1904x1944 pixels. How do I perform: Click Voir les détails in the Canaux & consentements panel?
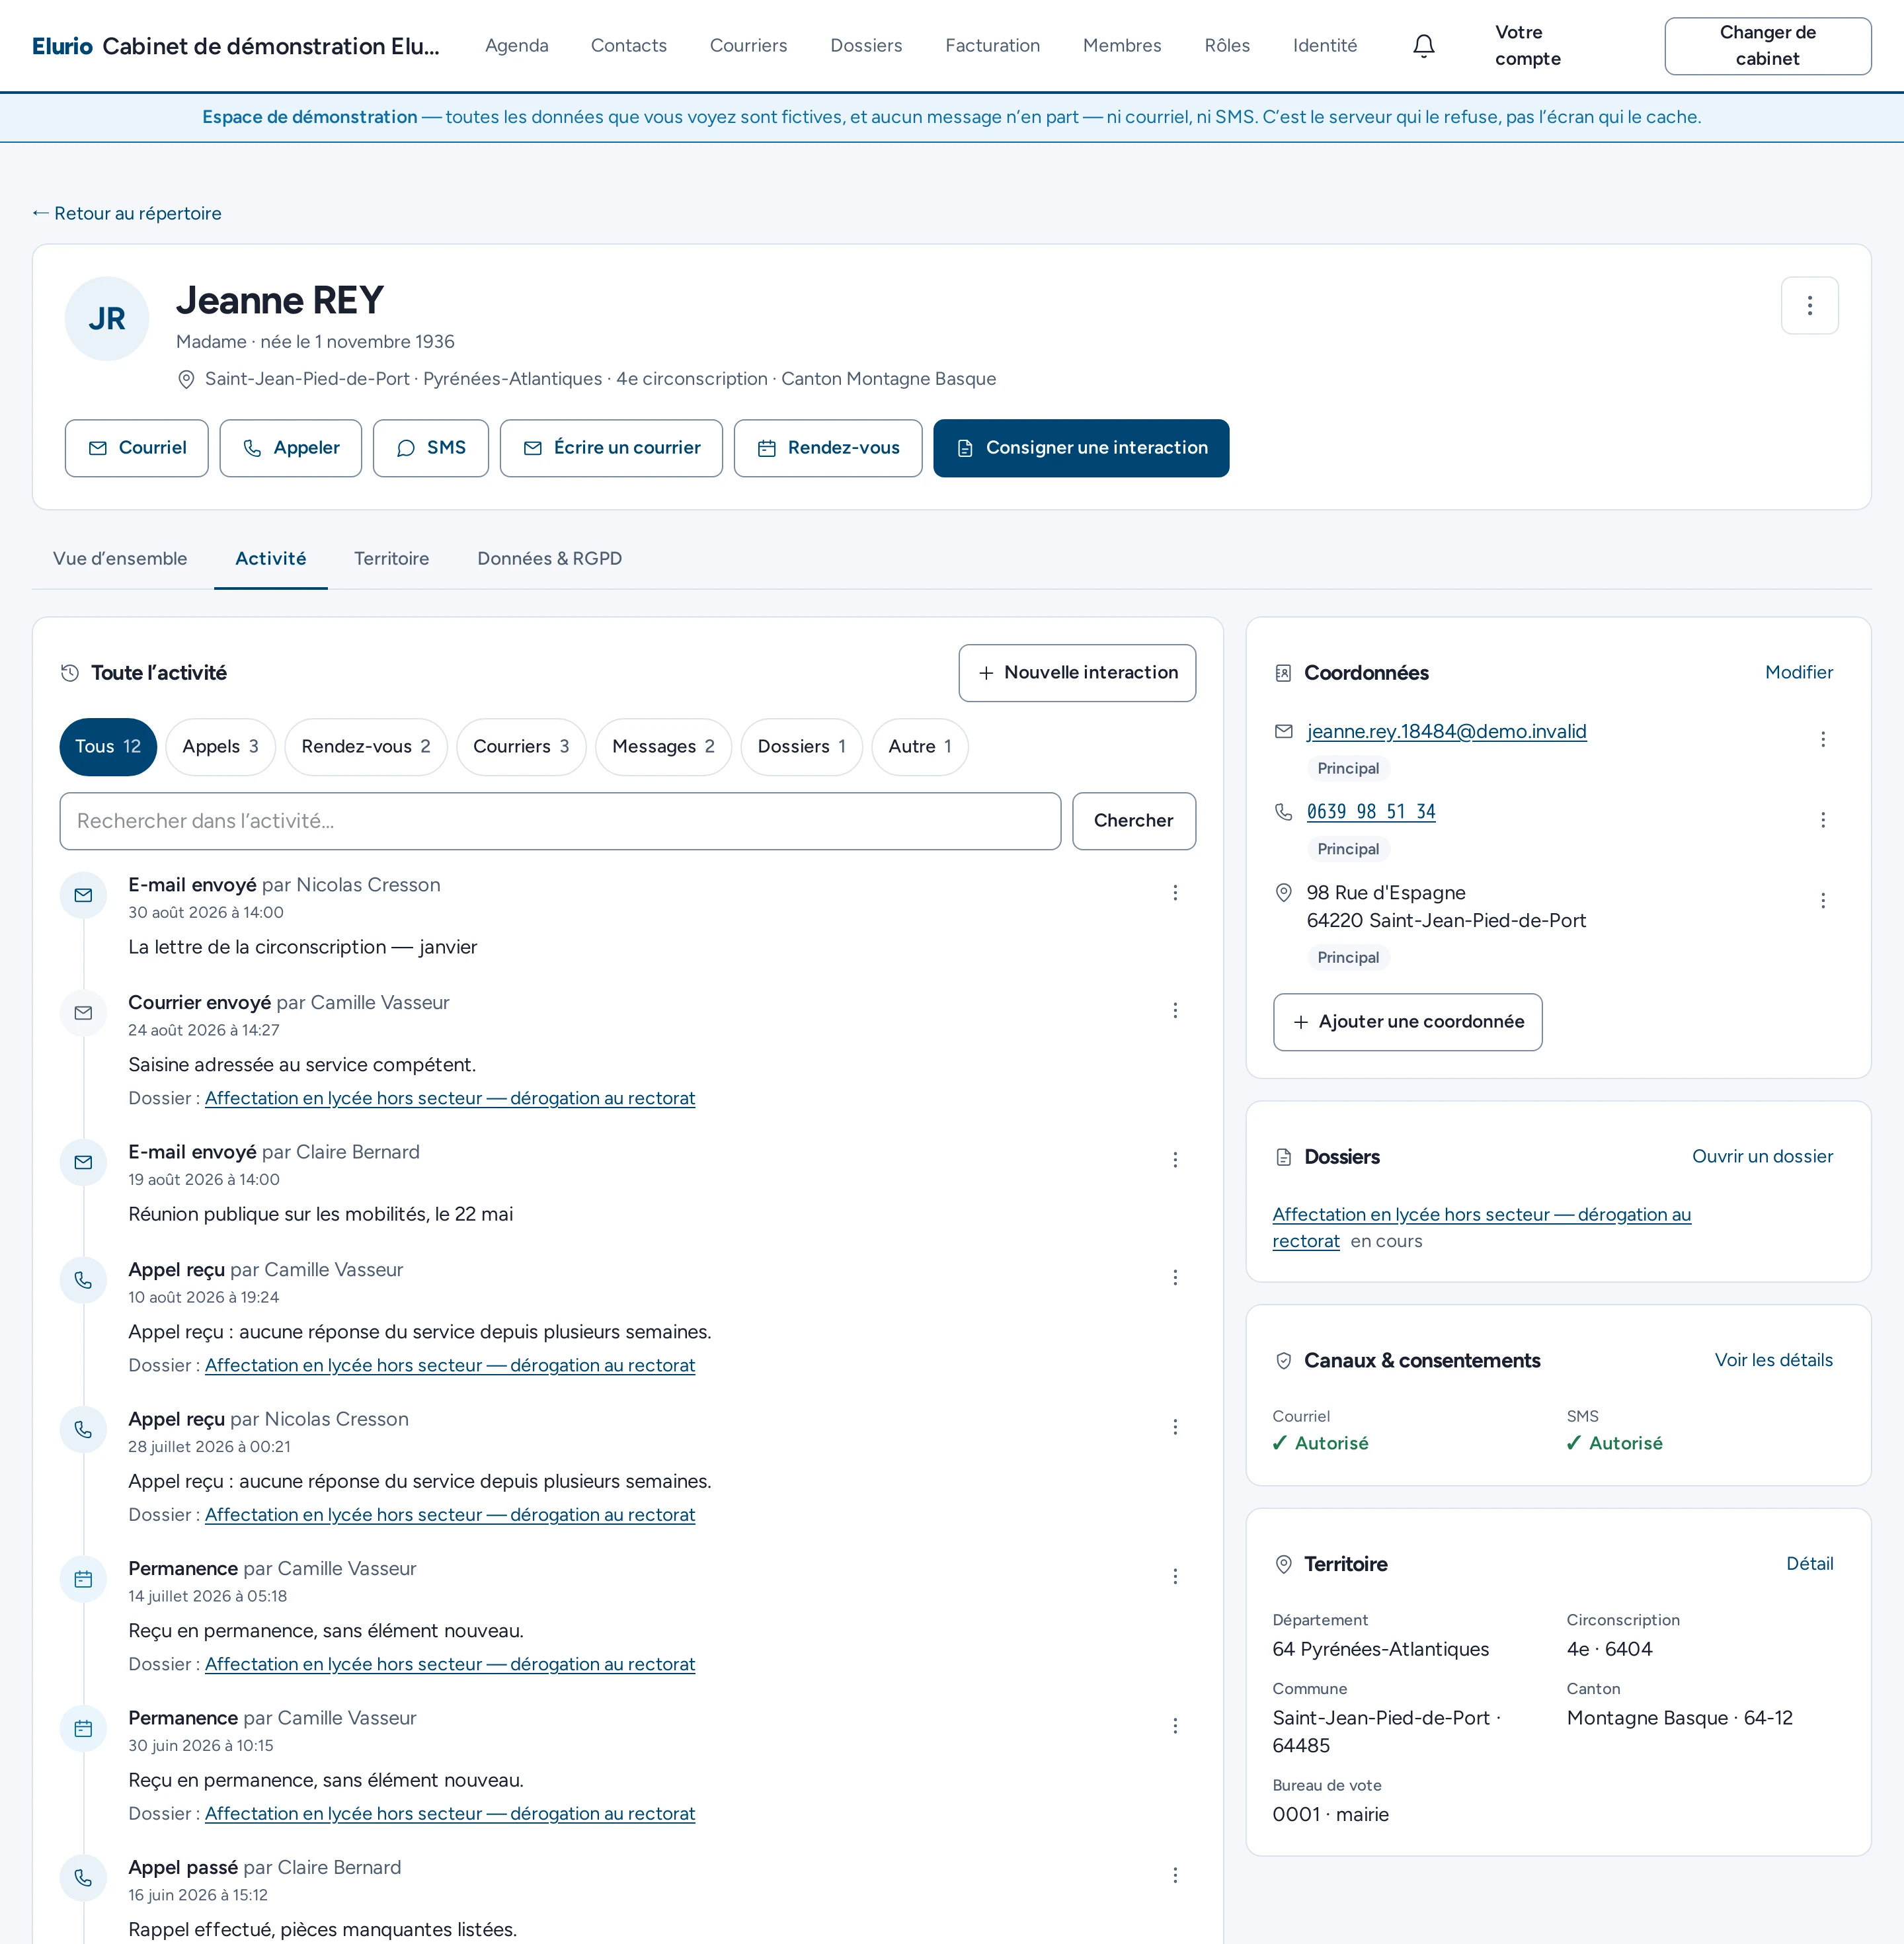click(1773, 1361)
